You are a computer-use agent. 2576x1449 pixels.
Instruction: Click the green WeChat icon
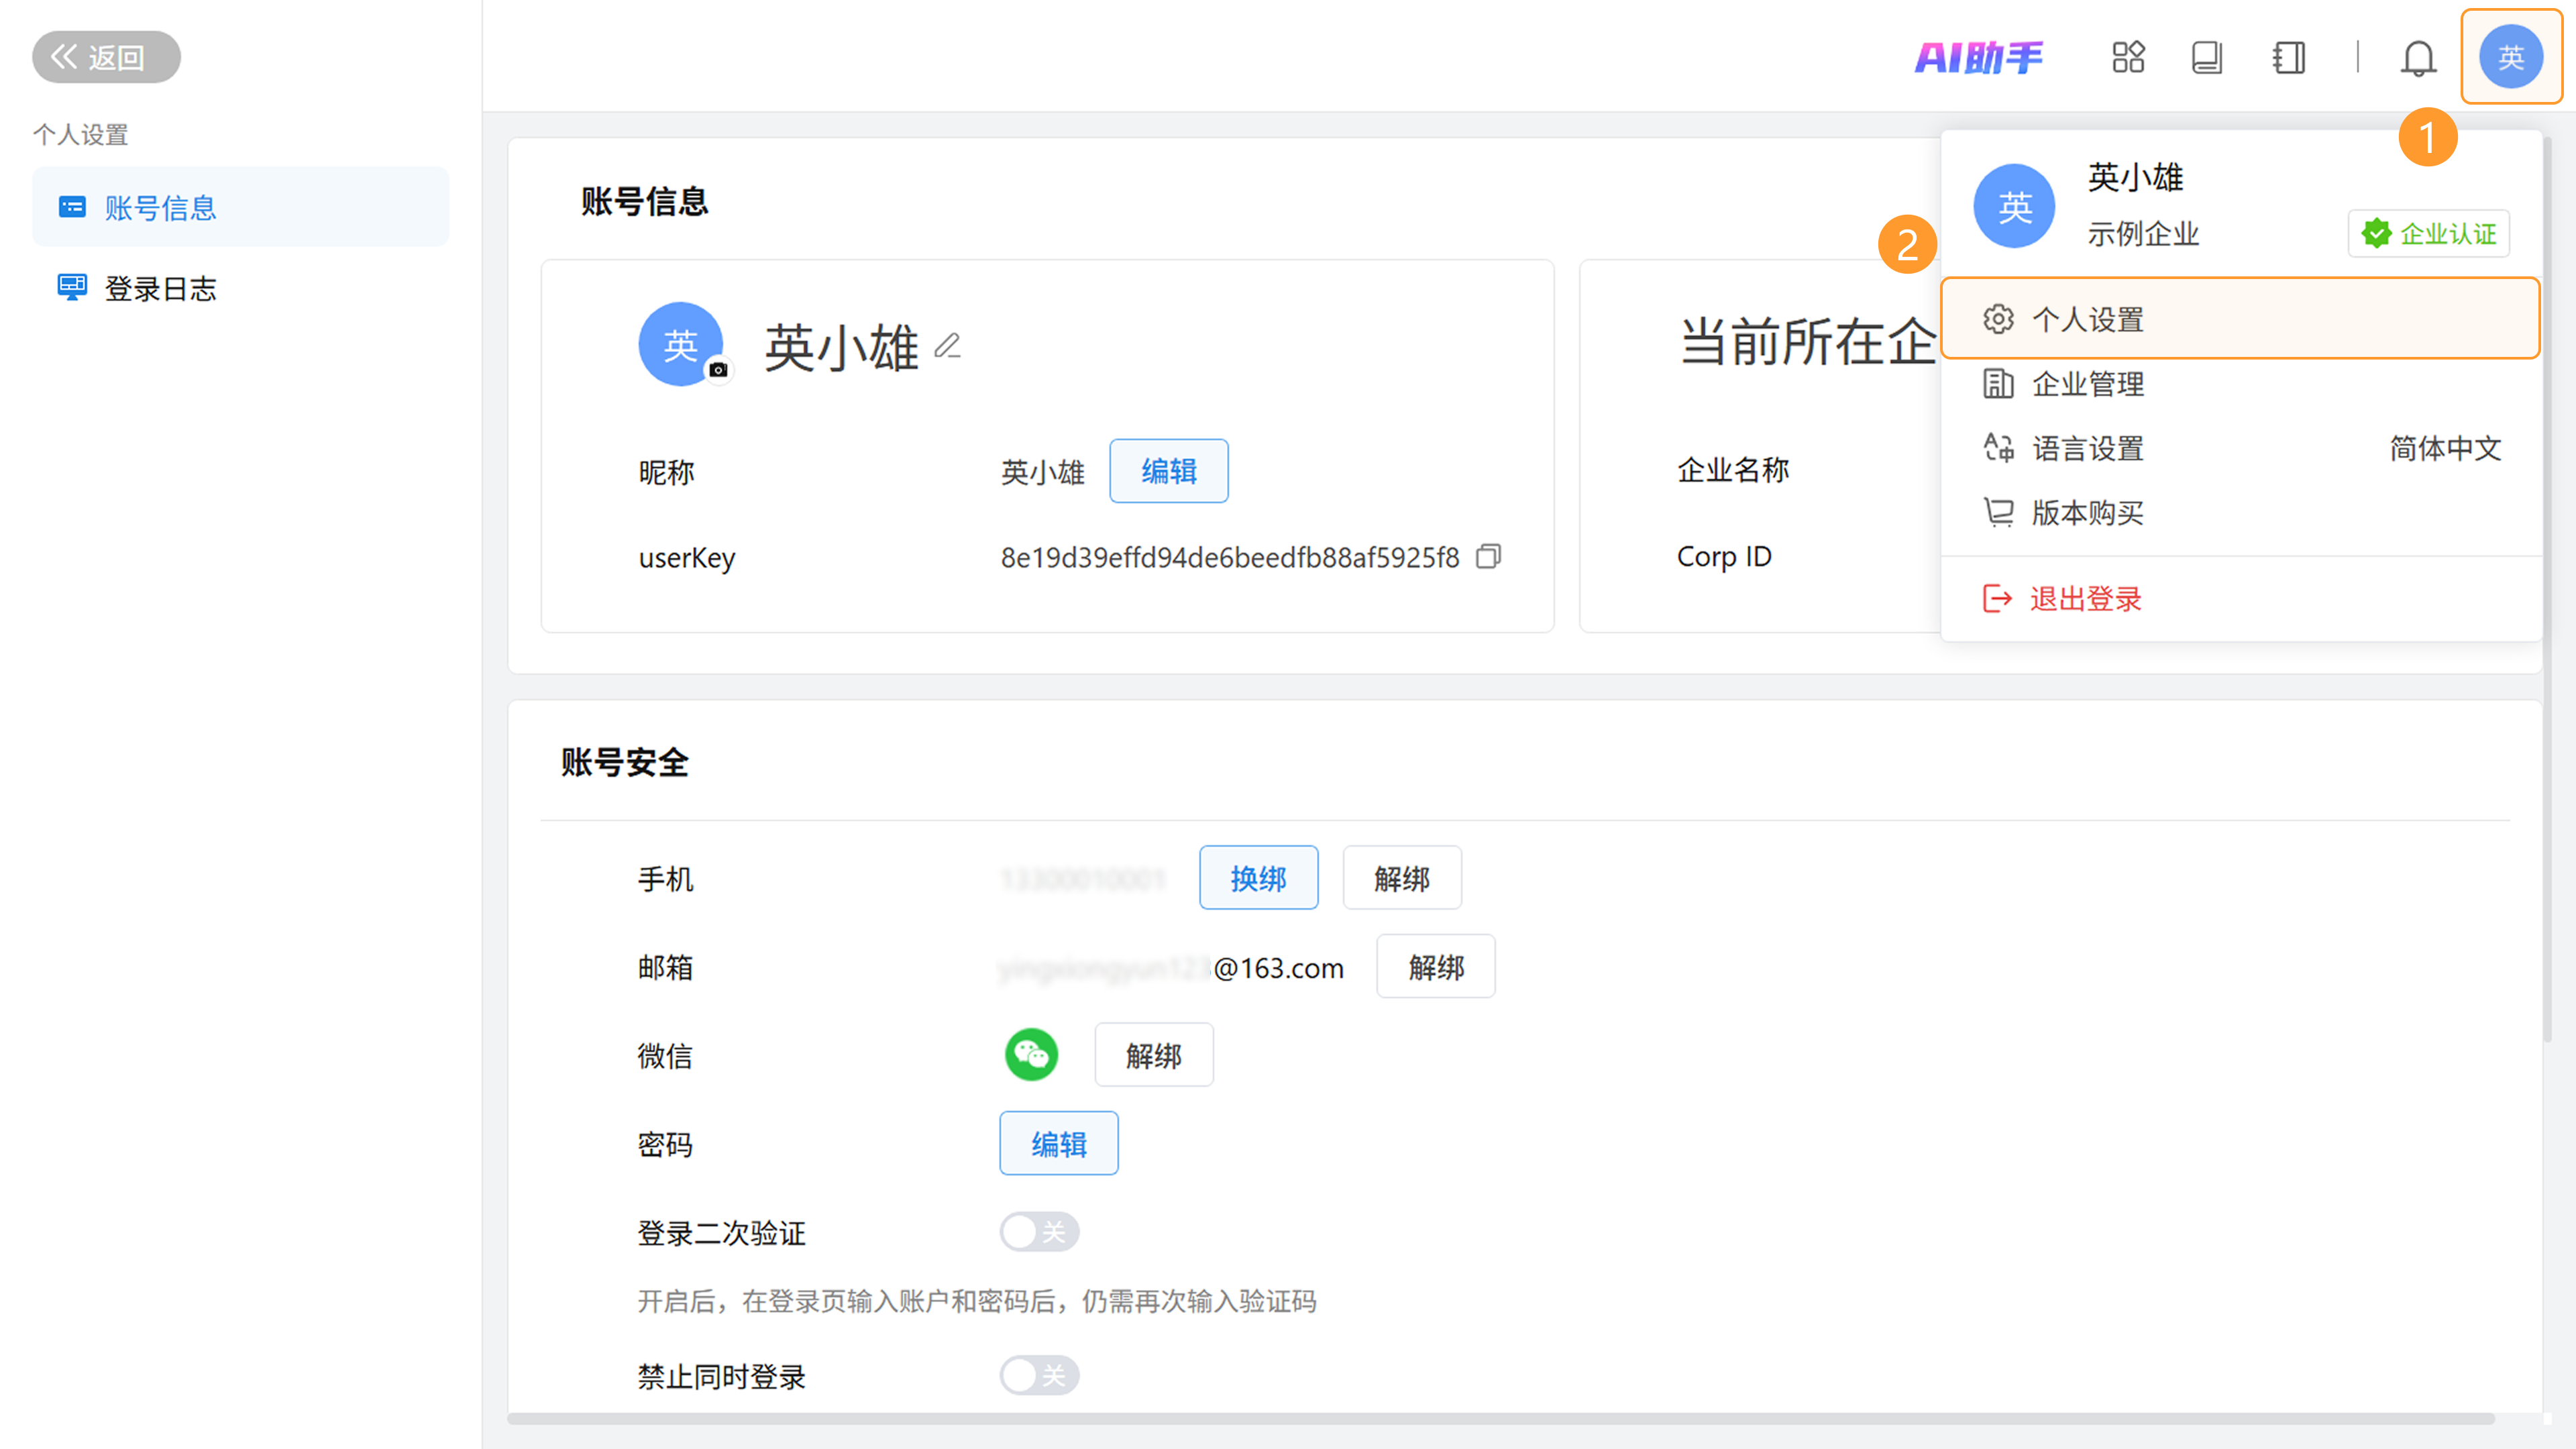(1031, 1054)
